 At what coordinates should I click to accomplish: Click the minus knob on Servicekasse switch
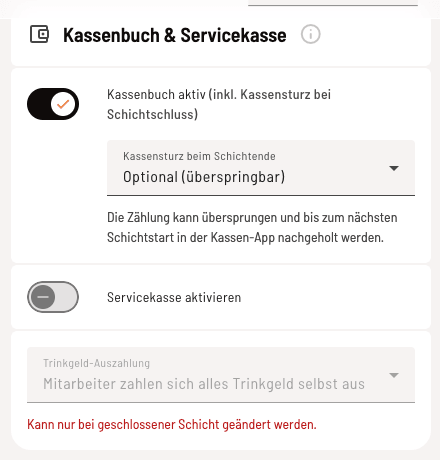(43, 297)
